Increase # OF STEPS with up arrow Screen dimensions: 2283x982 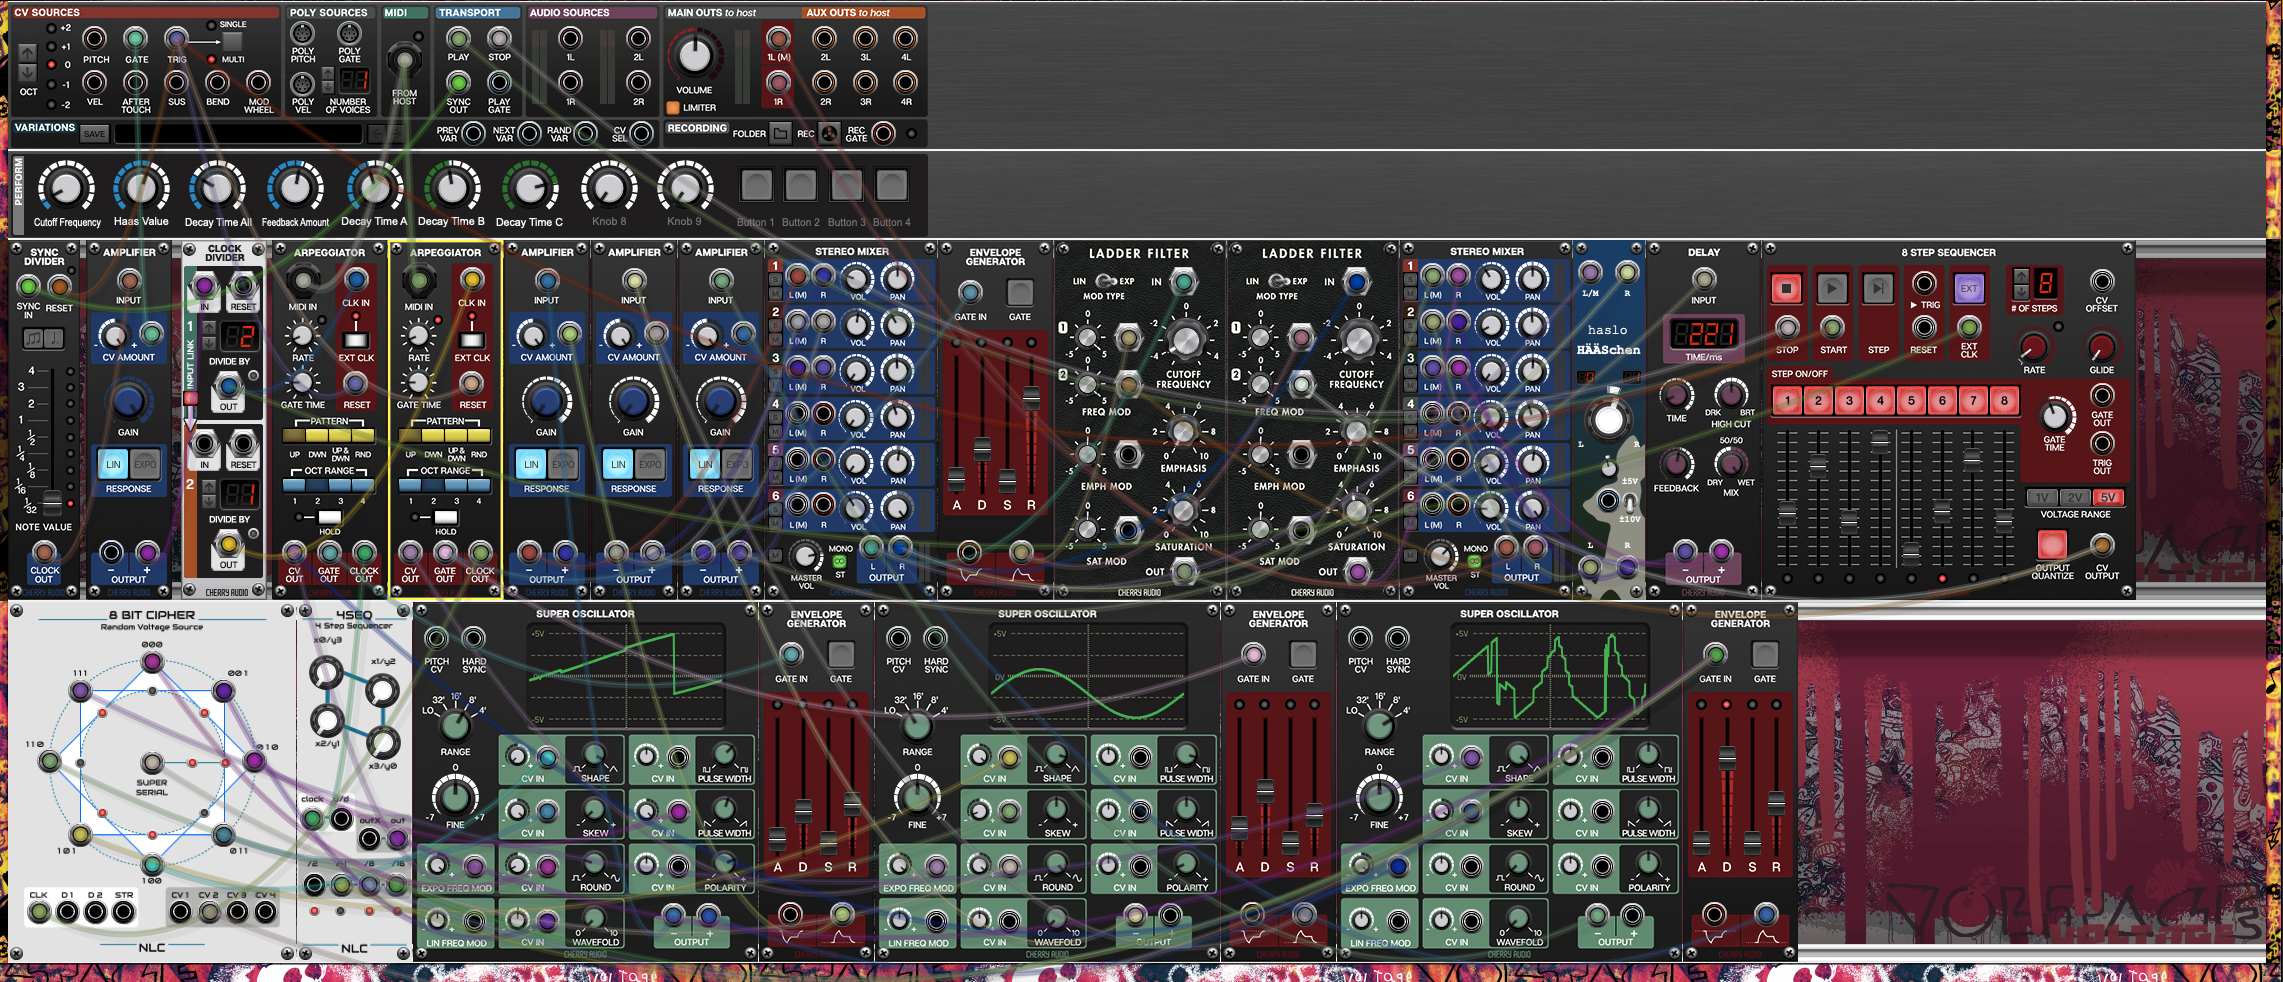[x=2021, y=276]
